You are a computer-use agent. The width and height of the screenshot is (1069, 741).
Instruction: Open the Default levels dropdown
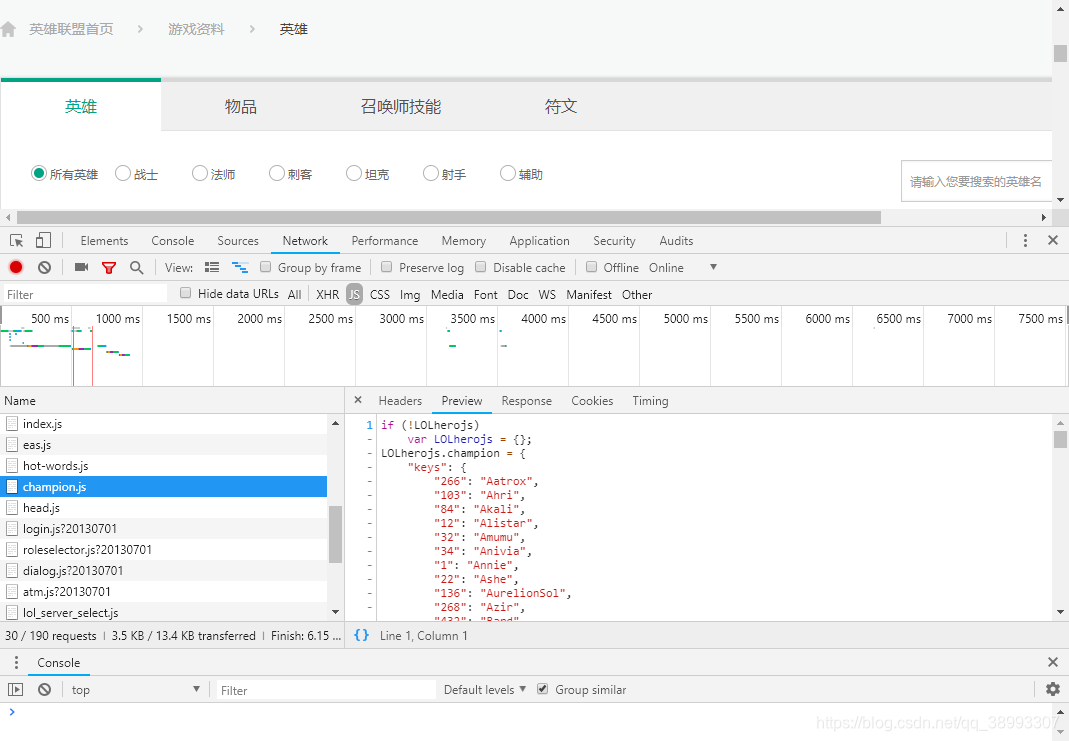click(485, 690)
